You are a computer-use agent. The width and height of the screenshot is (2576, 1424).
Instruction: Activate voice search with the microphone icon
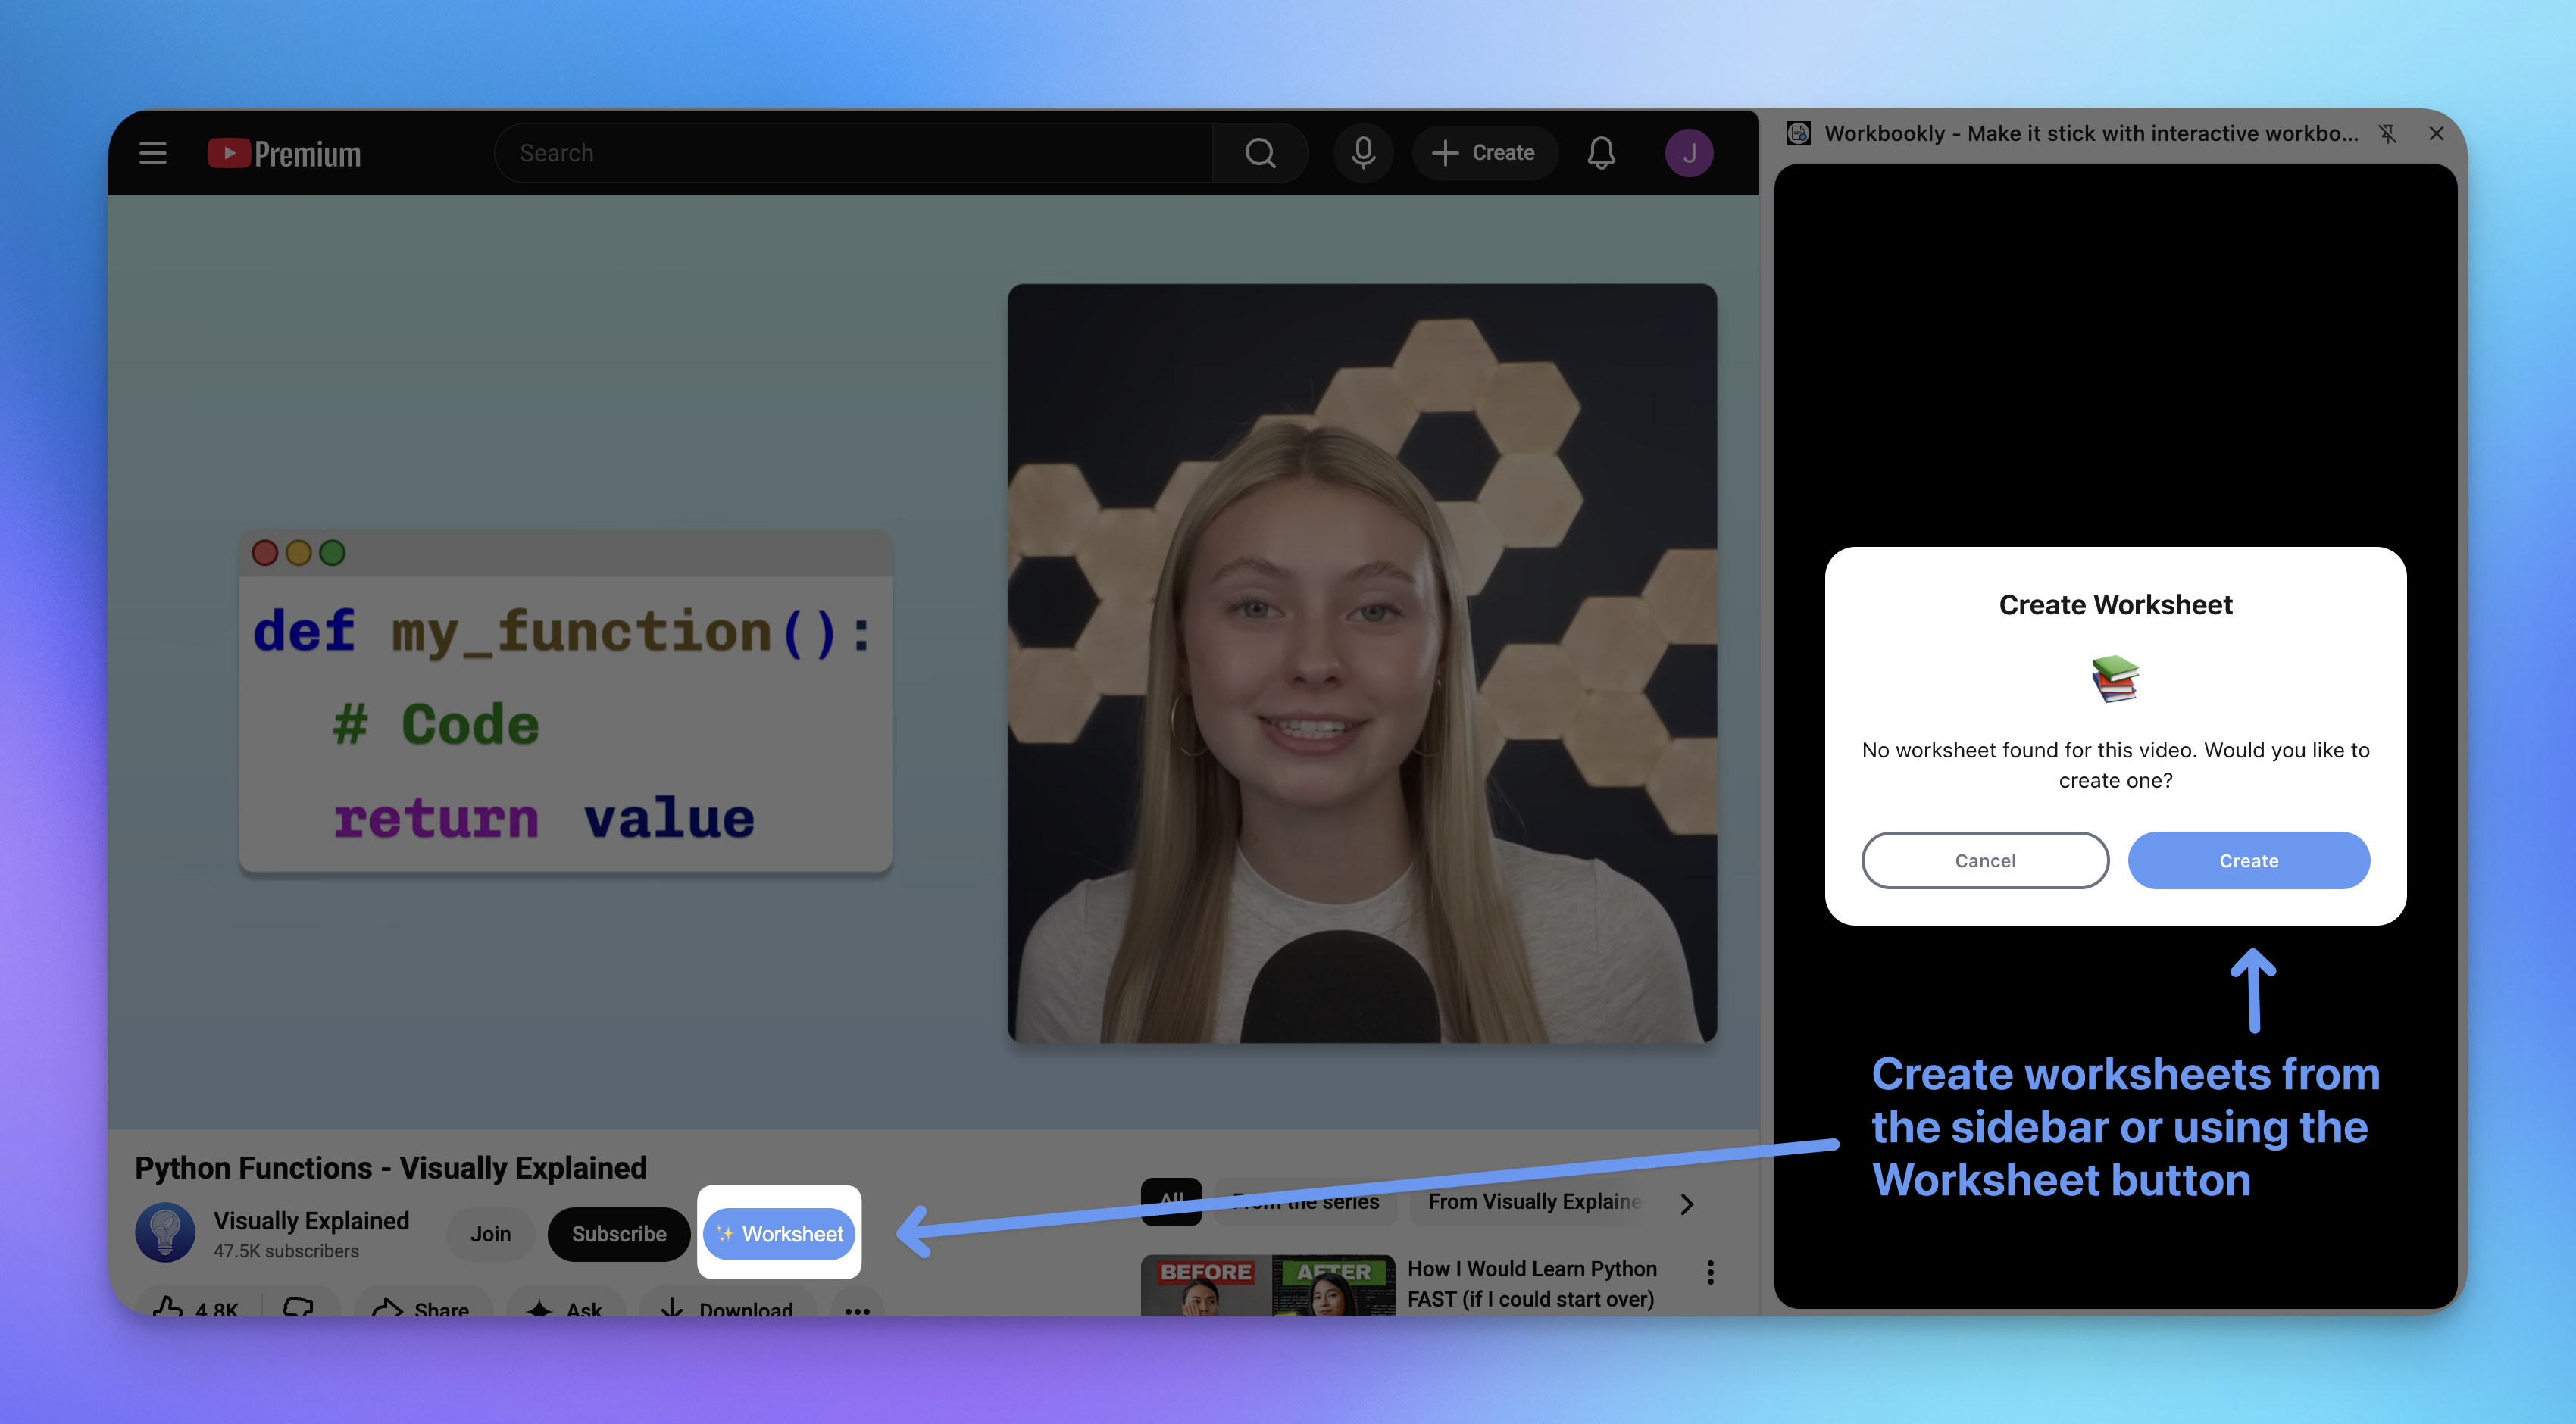point(1364,152)
